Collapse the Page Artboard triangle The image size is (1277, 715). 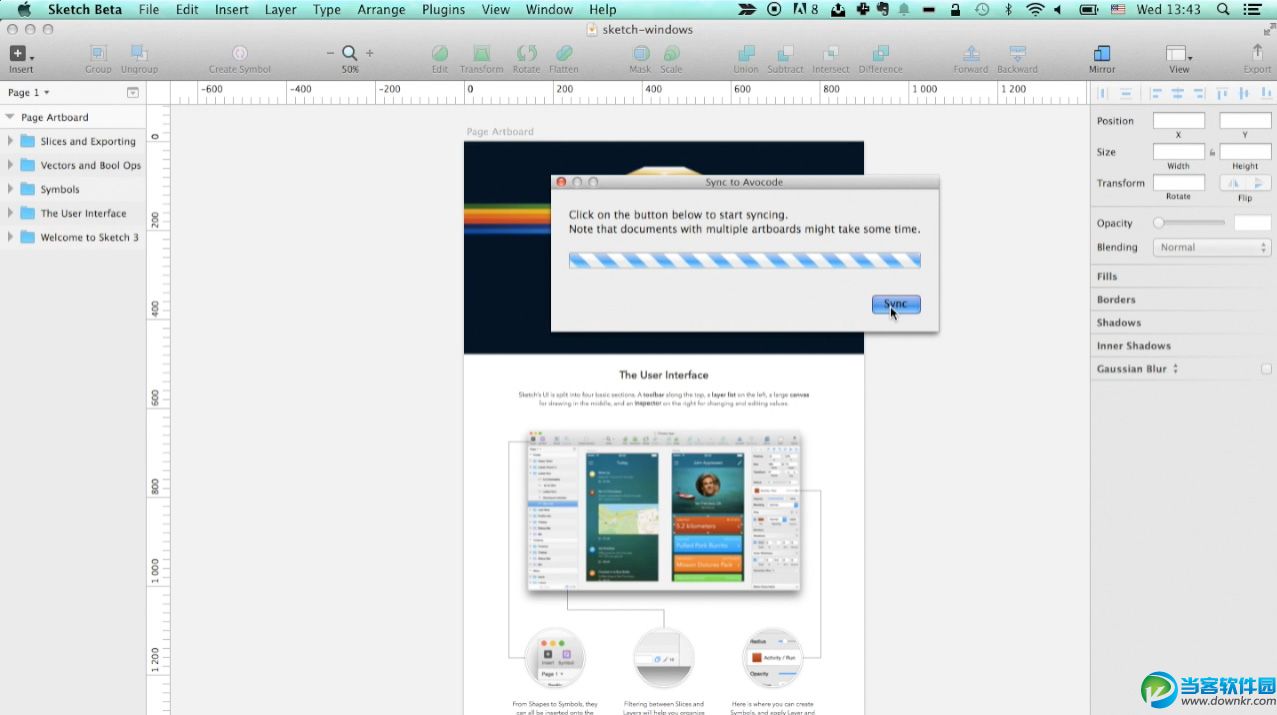10,117
